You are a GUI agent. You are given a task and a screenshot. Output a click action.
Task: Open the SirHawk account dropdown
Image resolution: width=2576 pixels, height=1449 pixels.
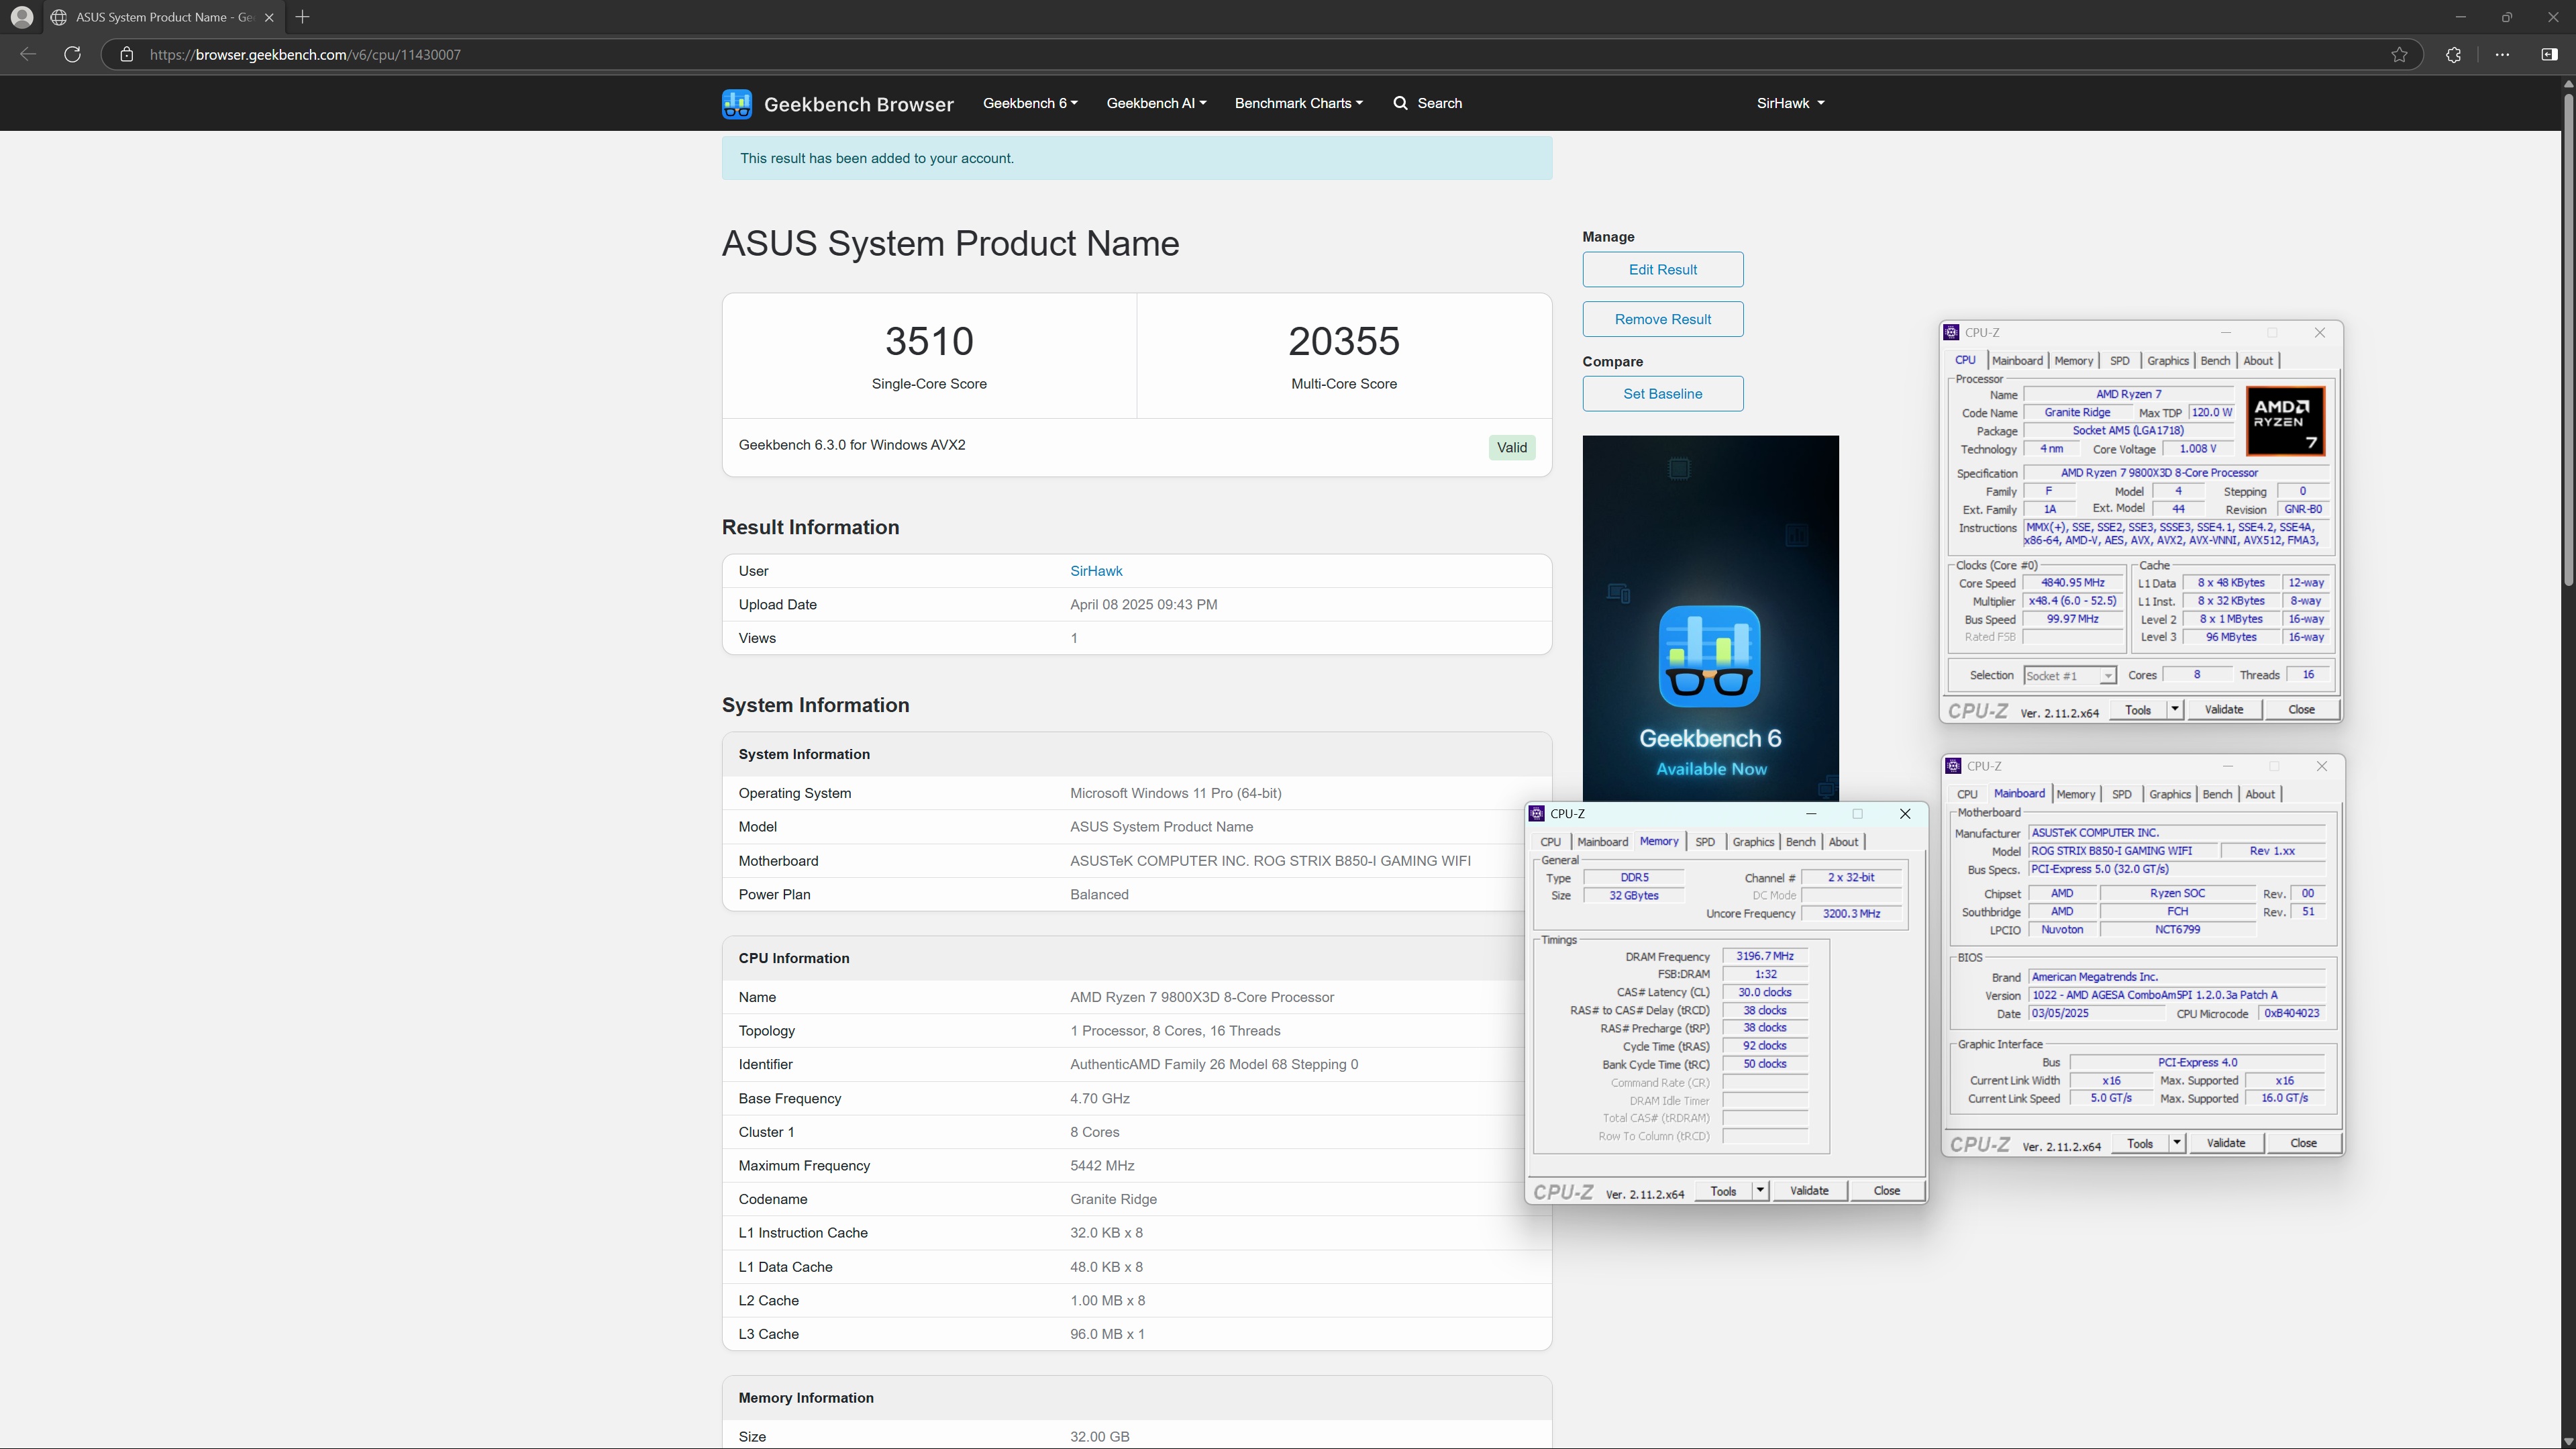point(1790,103)
